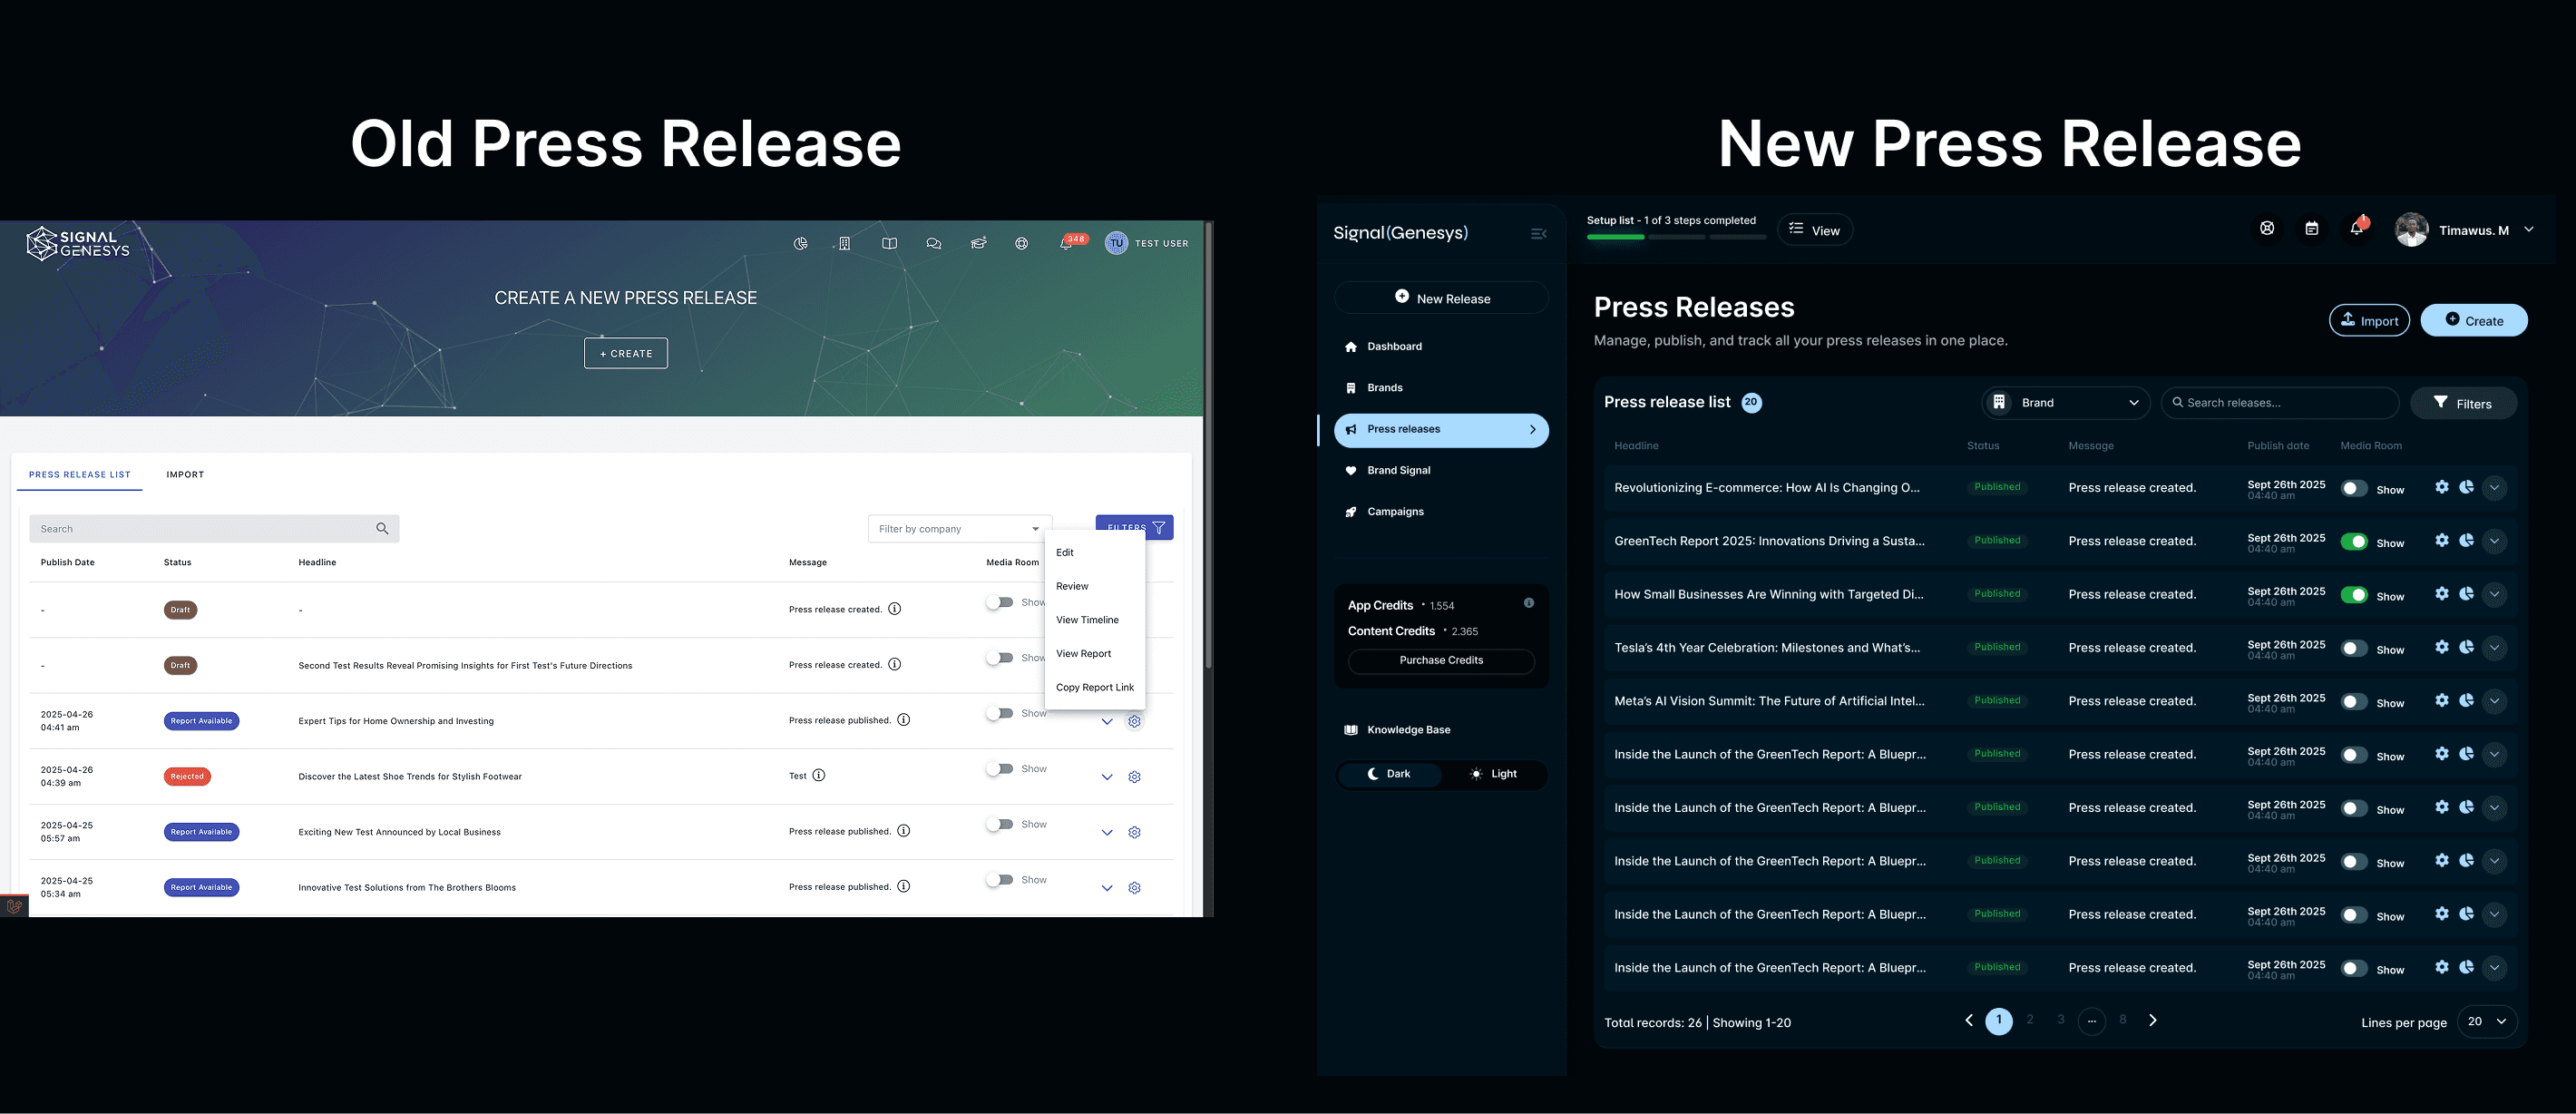This screenshot has width=2576, height=1114.
Task: Select View Timeline from context menu
Action: pos(1087,620)
